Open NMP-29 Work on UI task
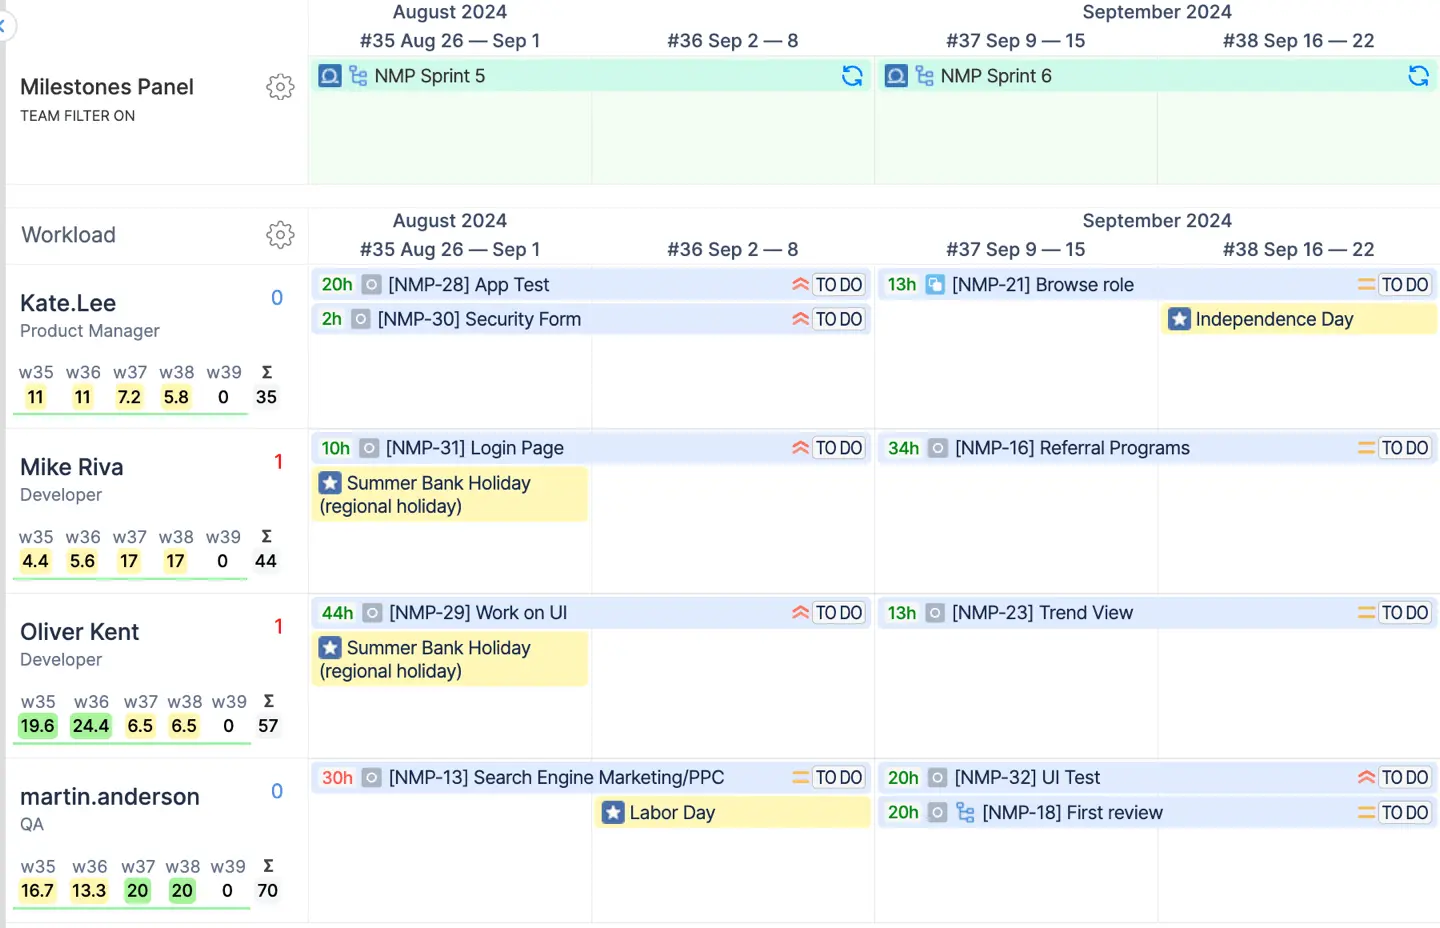 click(478, 613)
